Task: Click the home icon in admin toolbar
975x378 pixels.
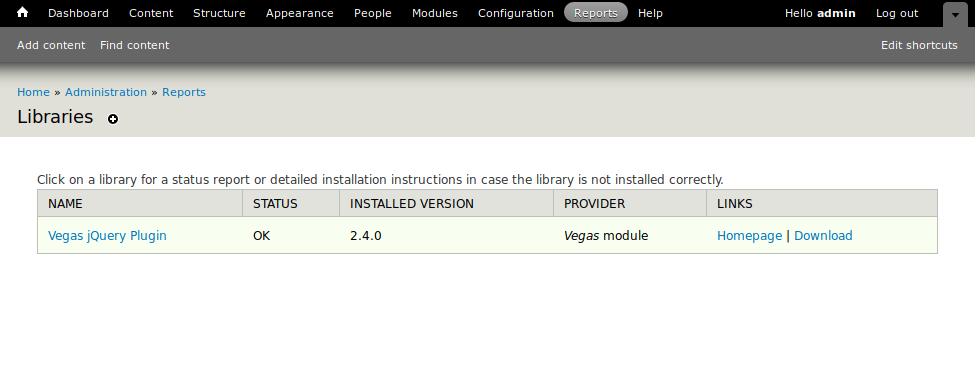Action: coord(22,12)
